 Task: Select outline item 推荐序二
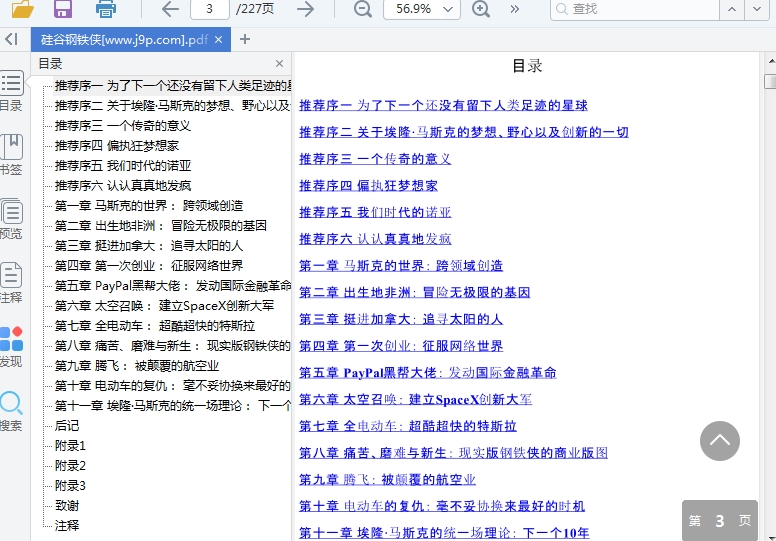tap(173, 105)
